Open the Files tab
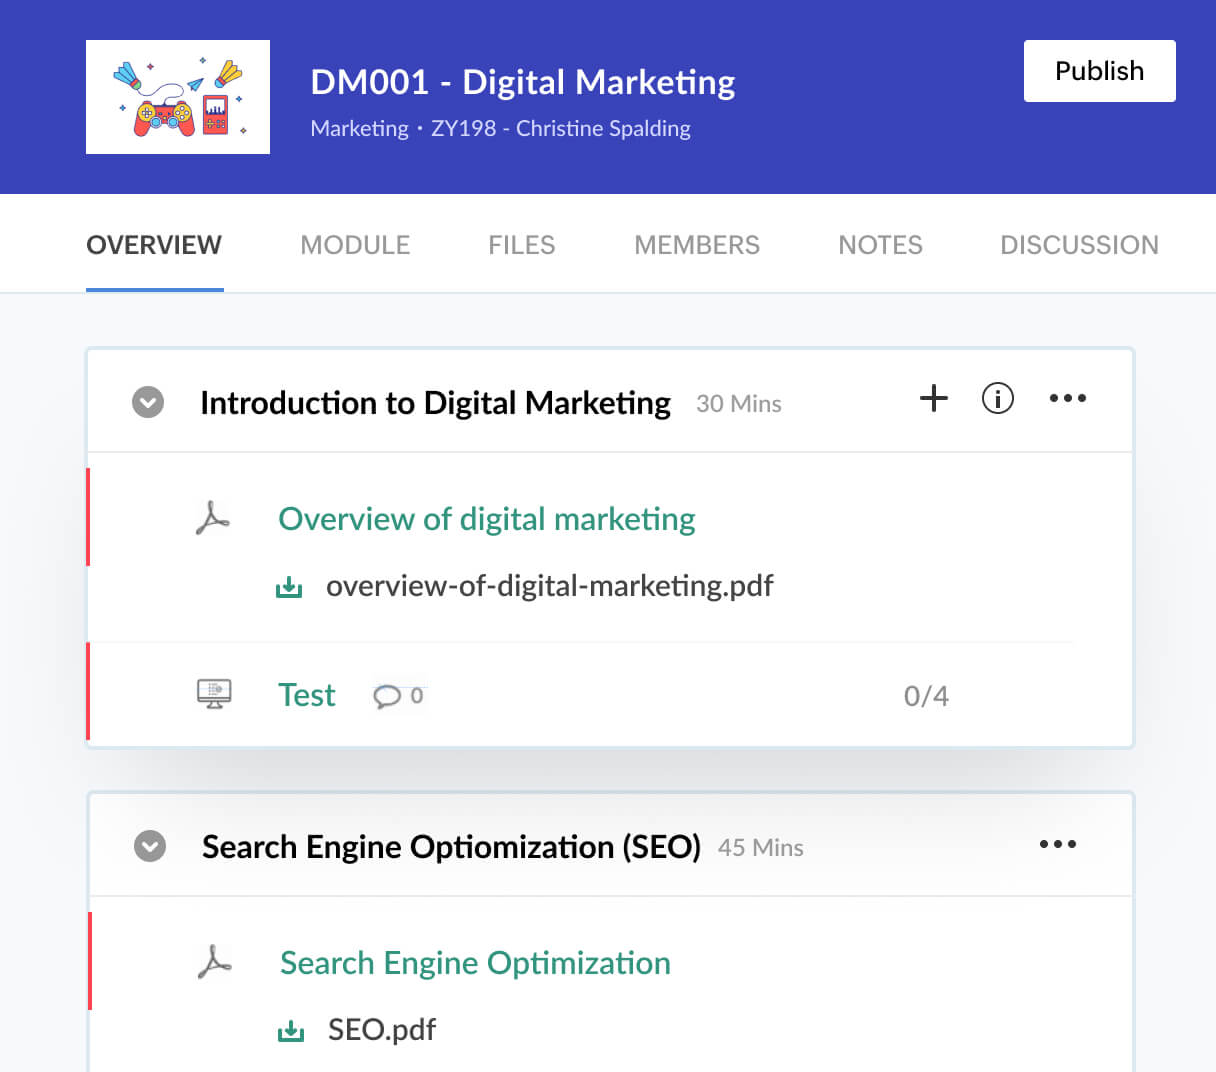Viewport: 1216px width, 1072px height. [x=521, y=245]
